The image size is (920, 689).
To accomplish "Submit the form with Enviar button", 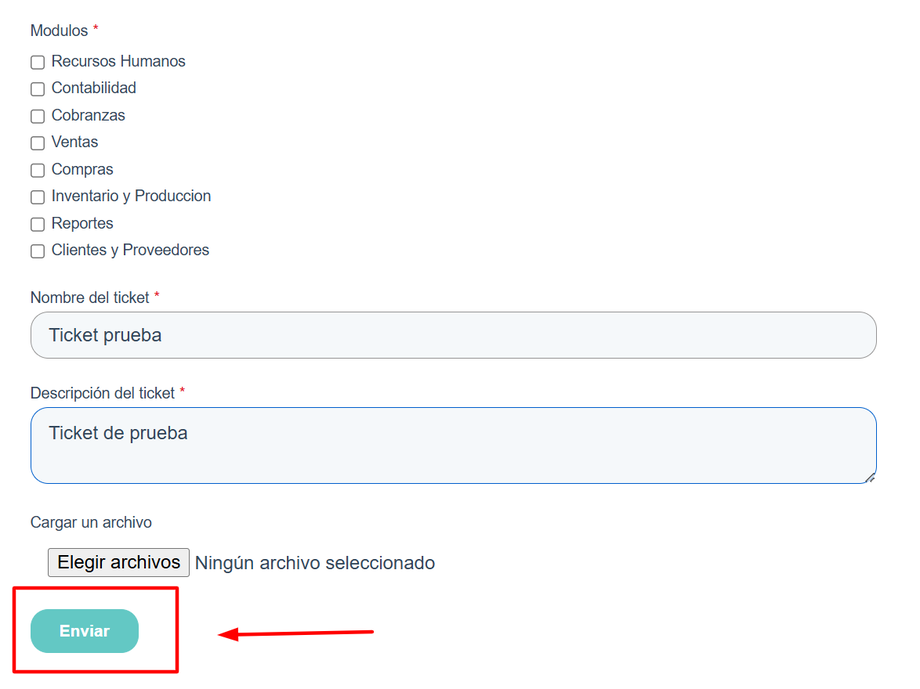I will (84, 631).
